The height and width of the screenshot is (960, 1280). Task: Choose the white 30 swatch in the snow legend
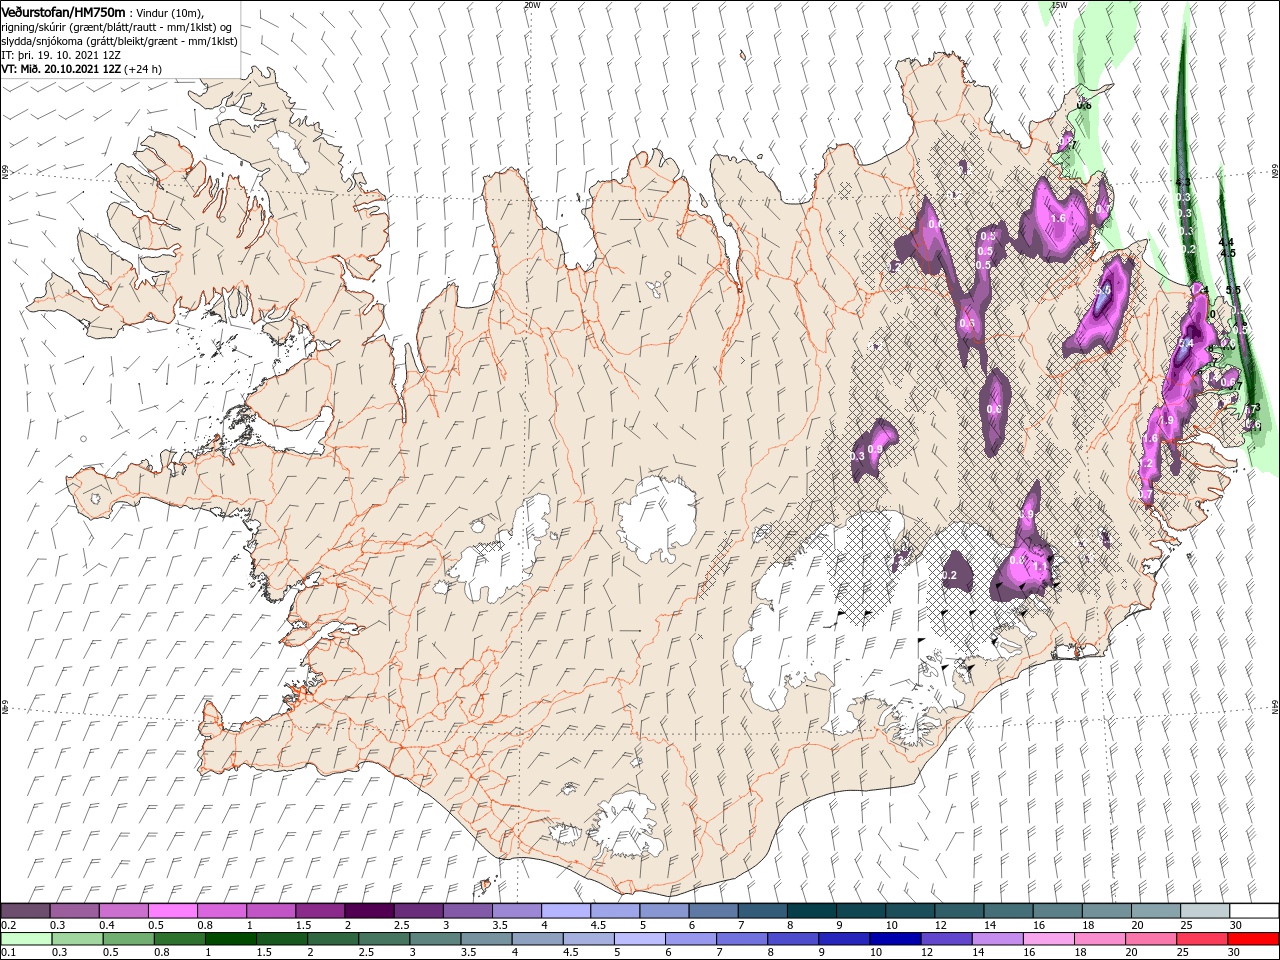(x=1254, y=911)
